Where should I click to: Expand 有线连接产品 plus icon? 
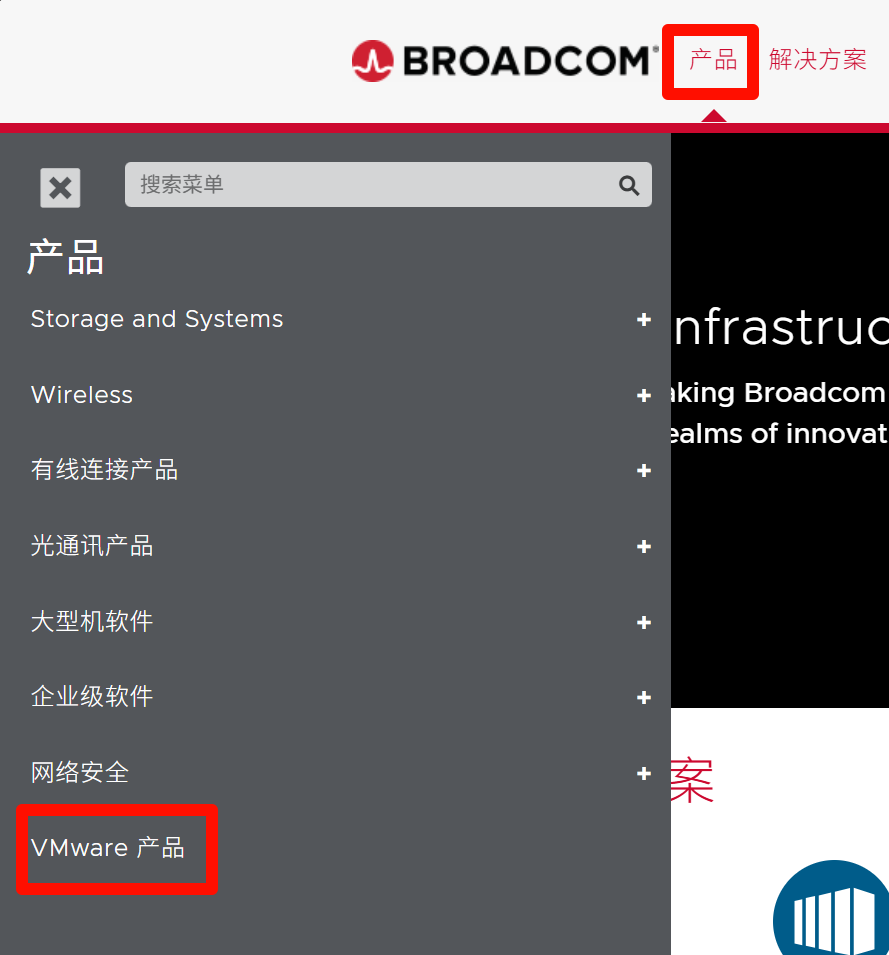click(644, 471)
